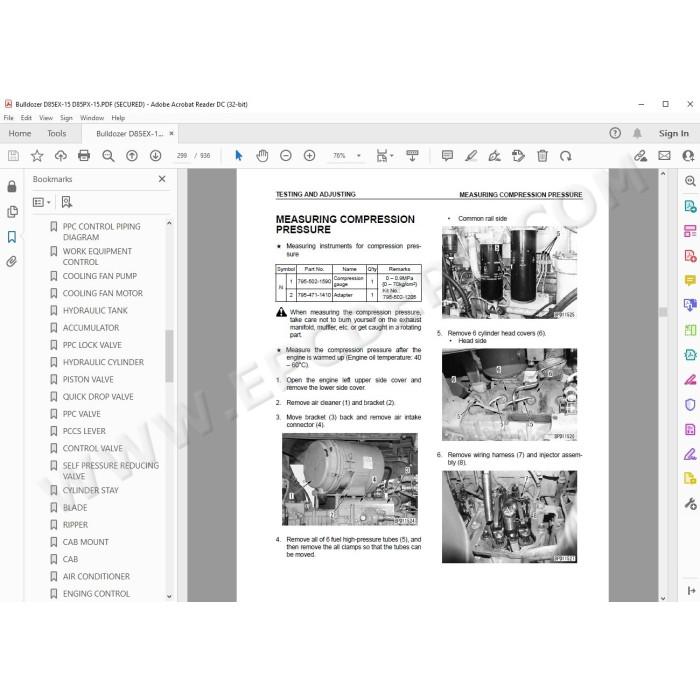Find current bookmark icon
This screenshot has height=700, width=700.
click(67, 202)
